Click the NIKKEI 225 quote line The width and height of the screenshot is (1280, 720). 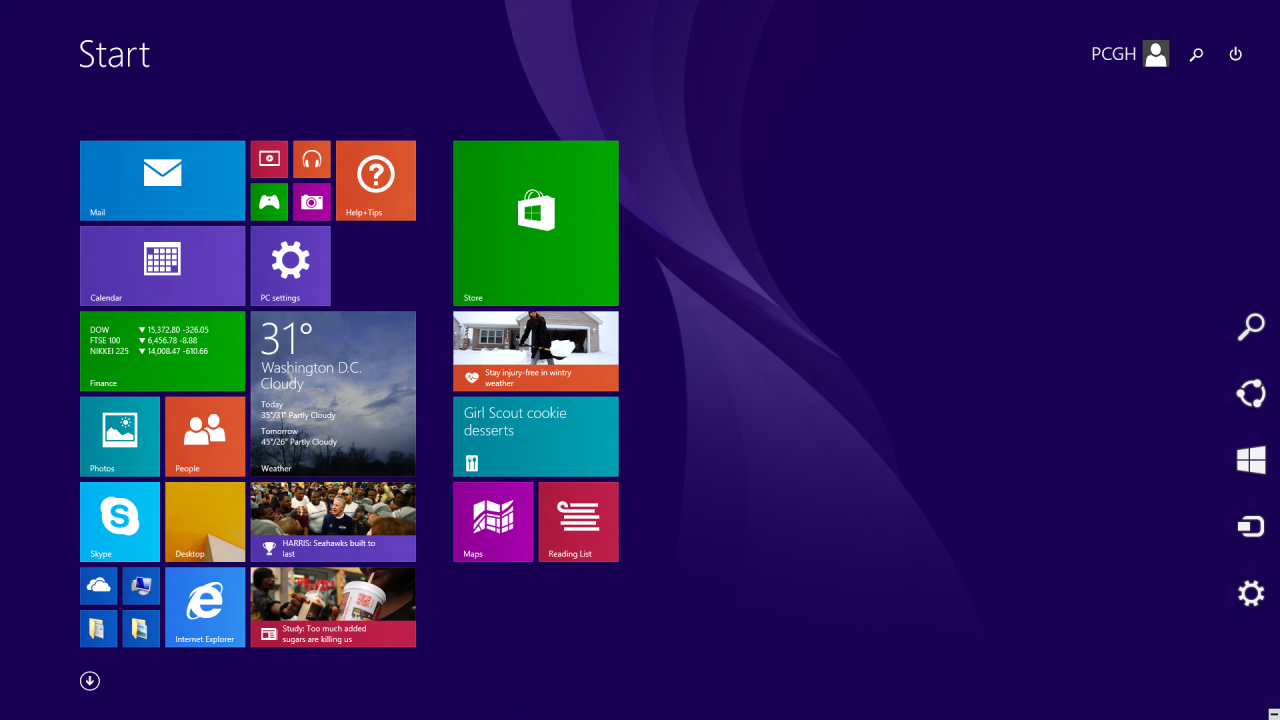click(x=149, y=352)
